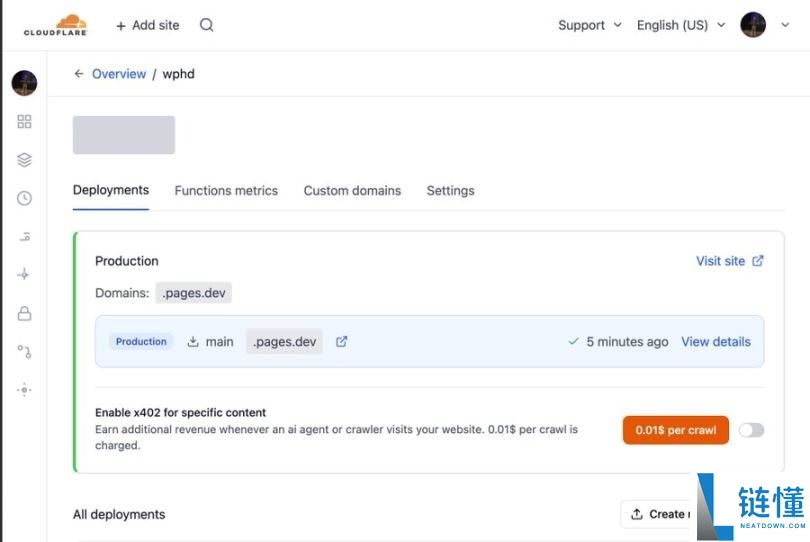810x542 pixels.
Task: Open the crosshair node sidebar icon
Action: [x=24, y=274]
